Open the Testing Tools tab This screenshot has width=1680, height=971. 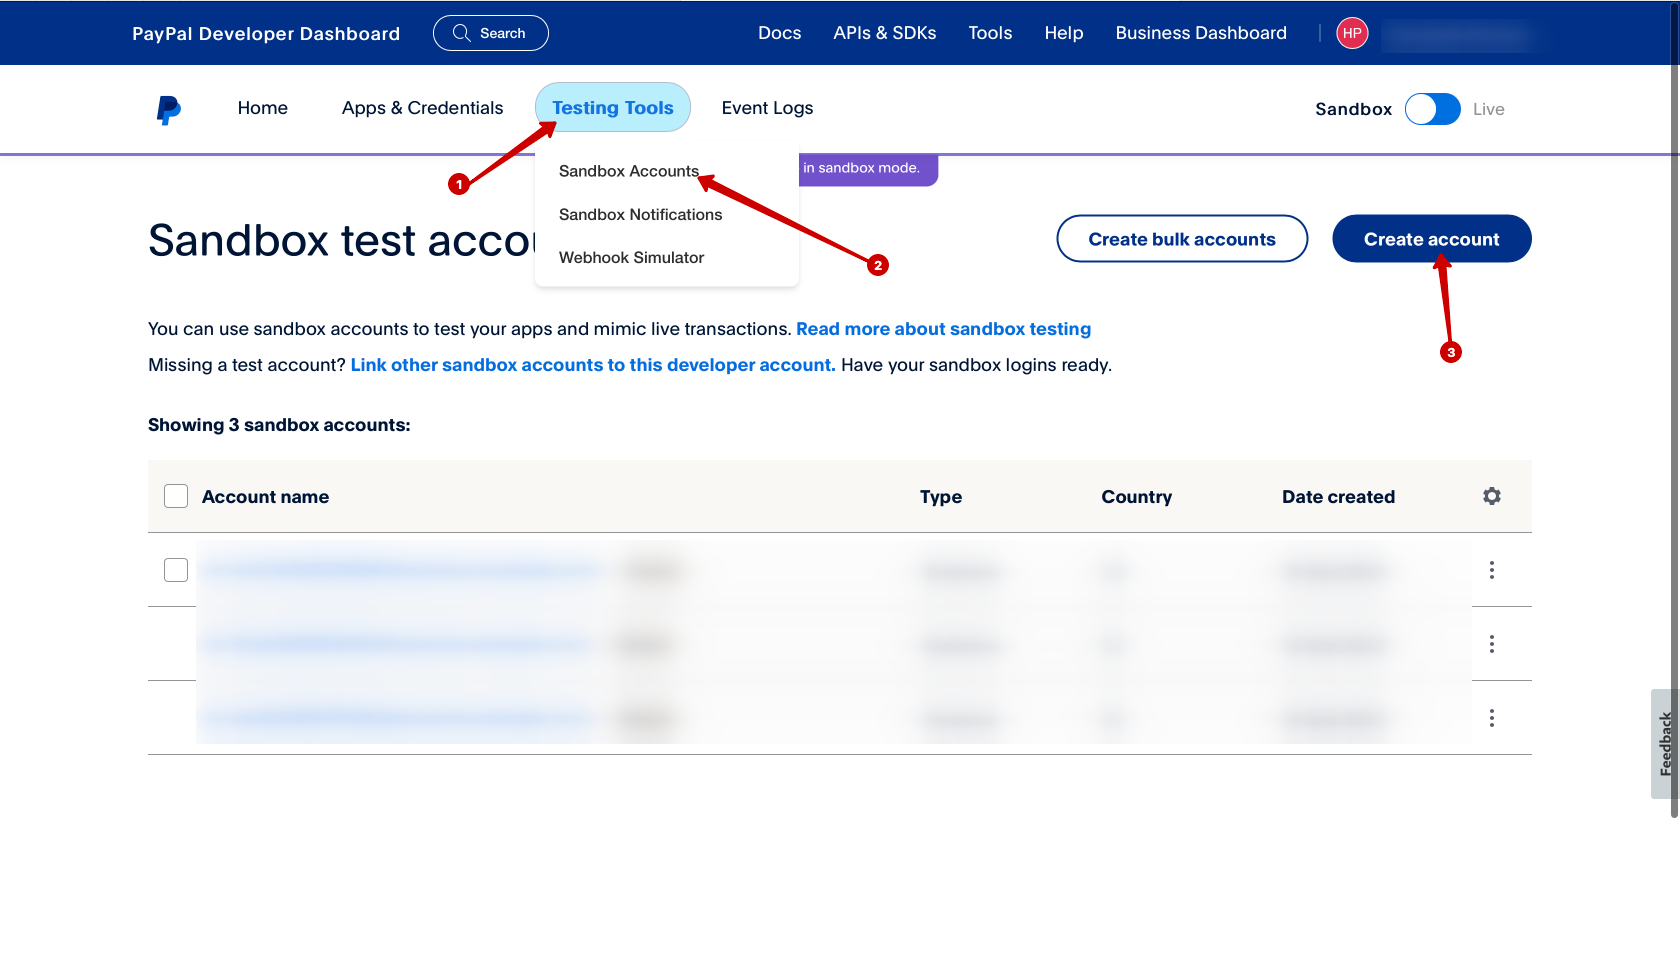click(x=613, y=107)
